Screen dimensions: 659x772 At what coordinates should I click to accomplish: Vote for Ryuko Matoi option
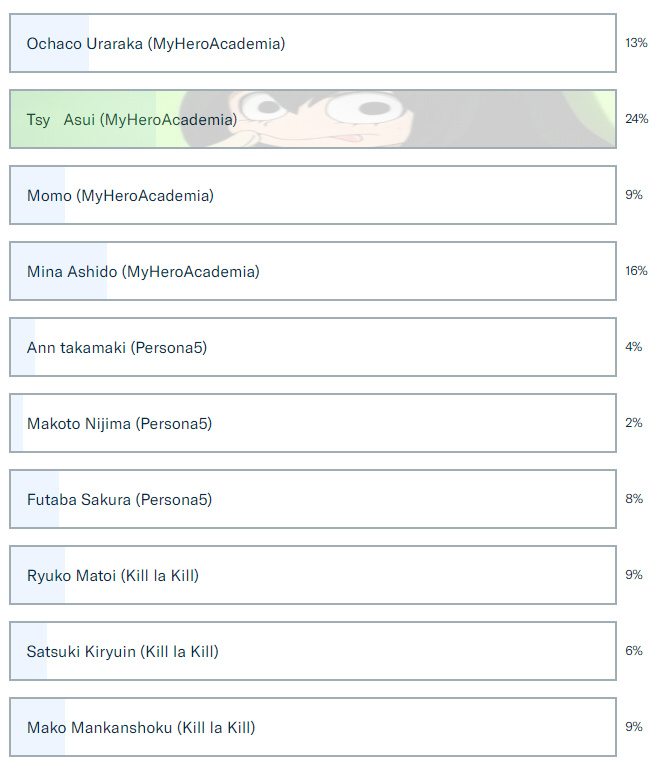point(313,575)
